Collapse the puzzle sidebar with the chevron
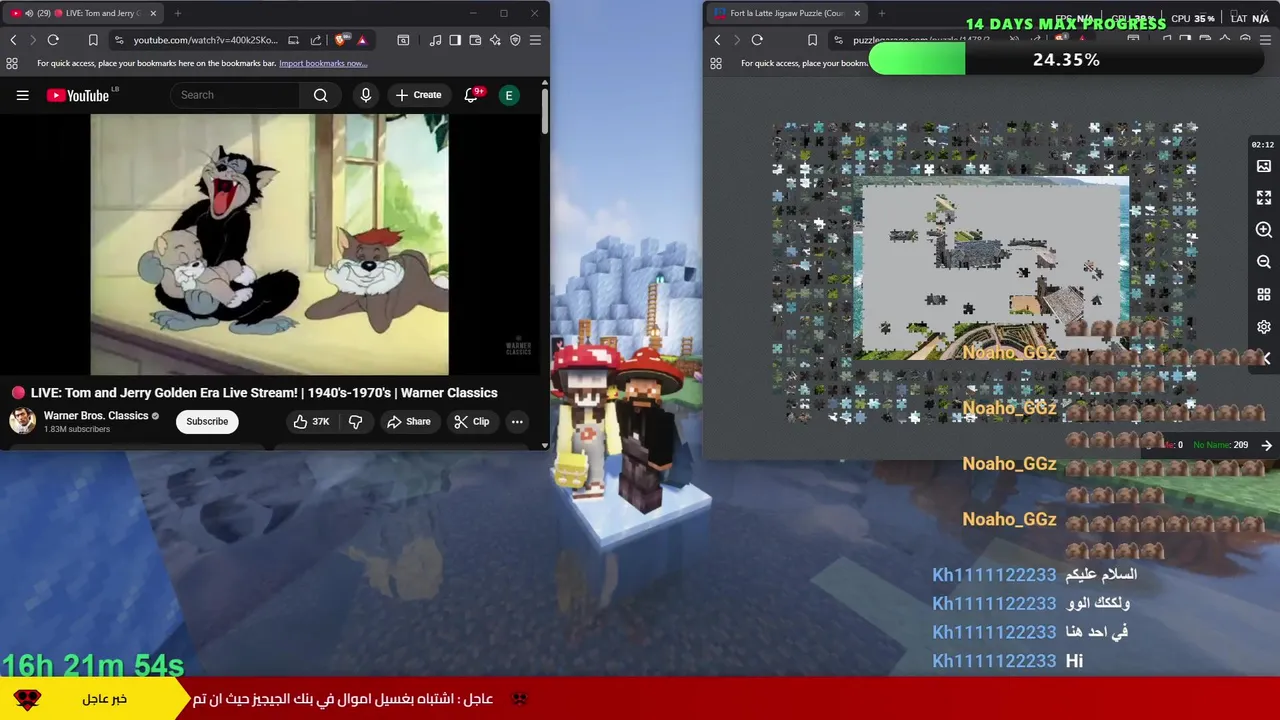This screenshot has height=720, width=1280. (x=1266, y=358)
